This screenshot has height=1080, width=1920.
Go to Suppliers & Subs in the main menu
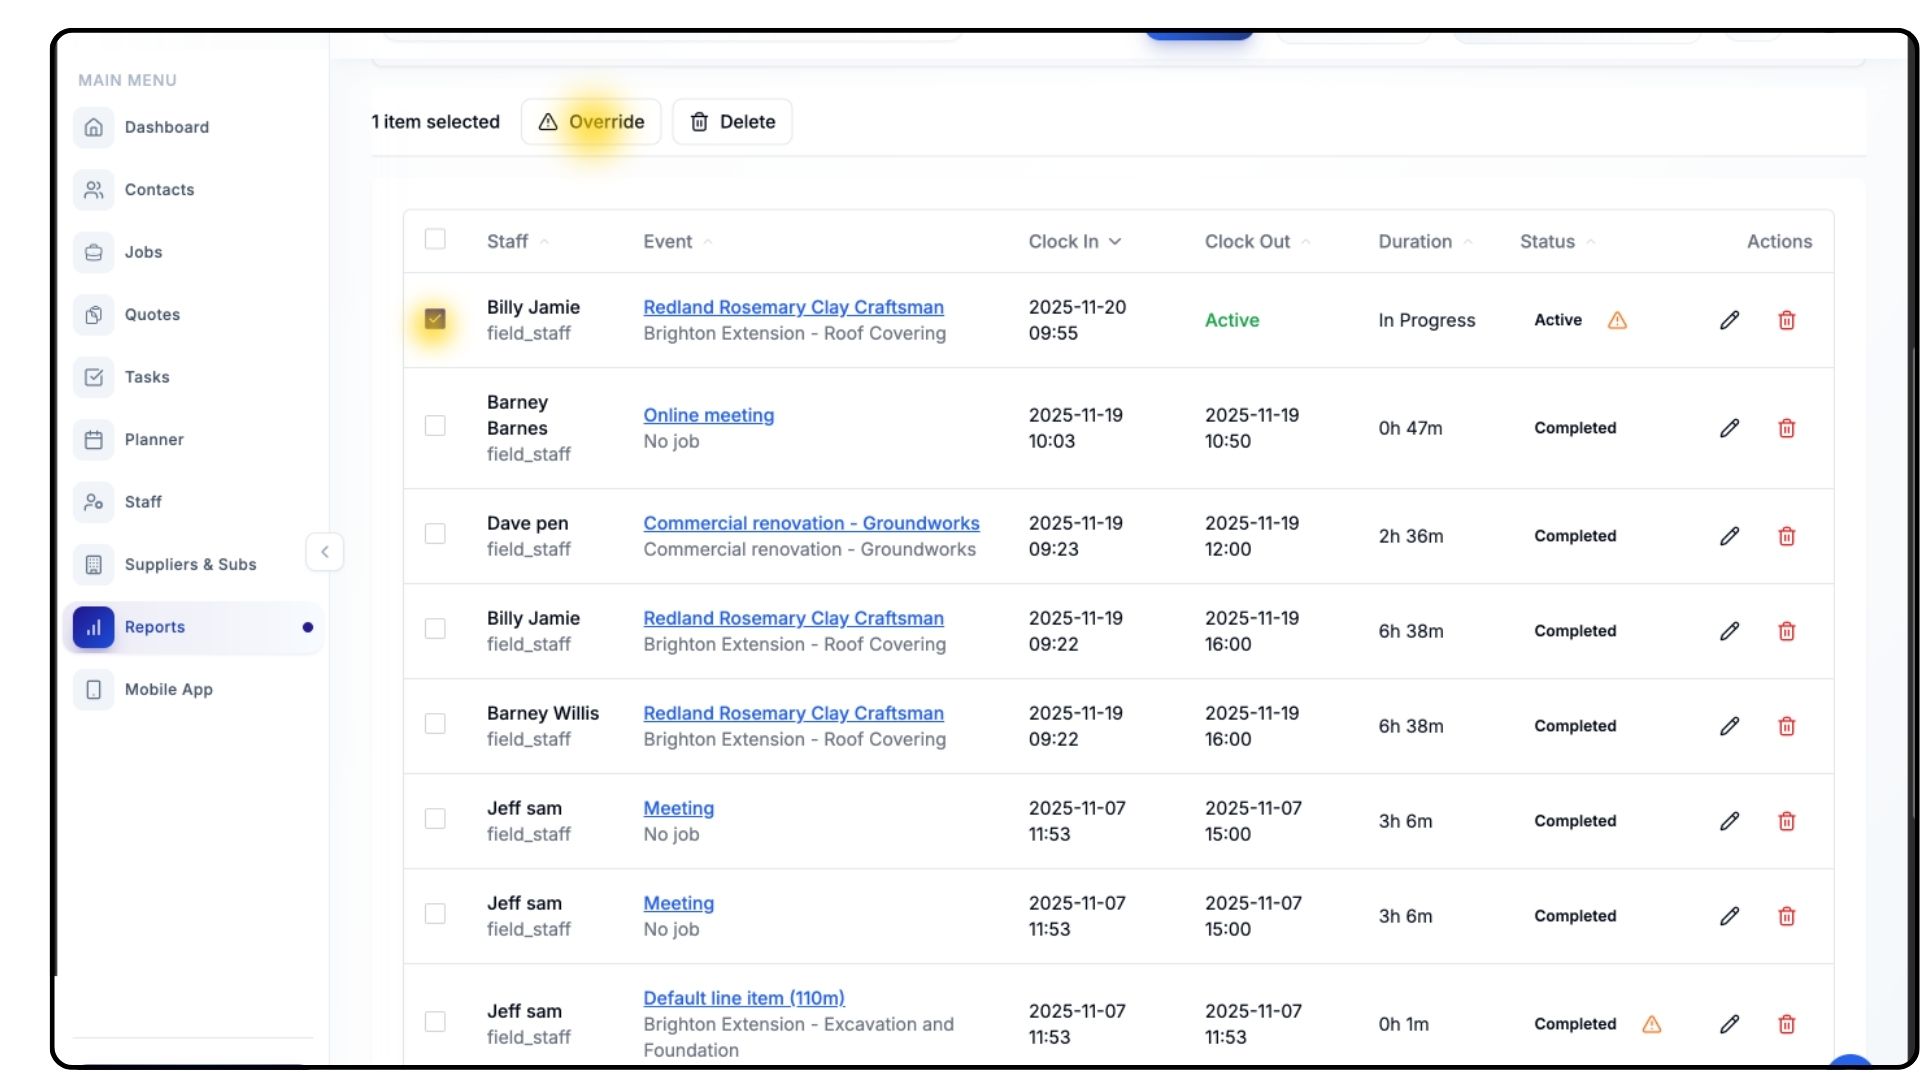(190, 564)
